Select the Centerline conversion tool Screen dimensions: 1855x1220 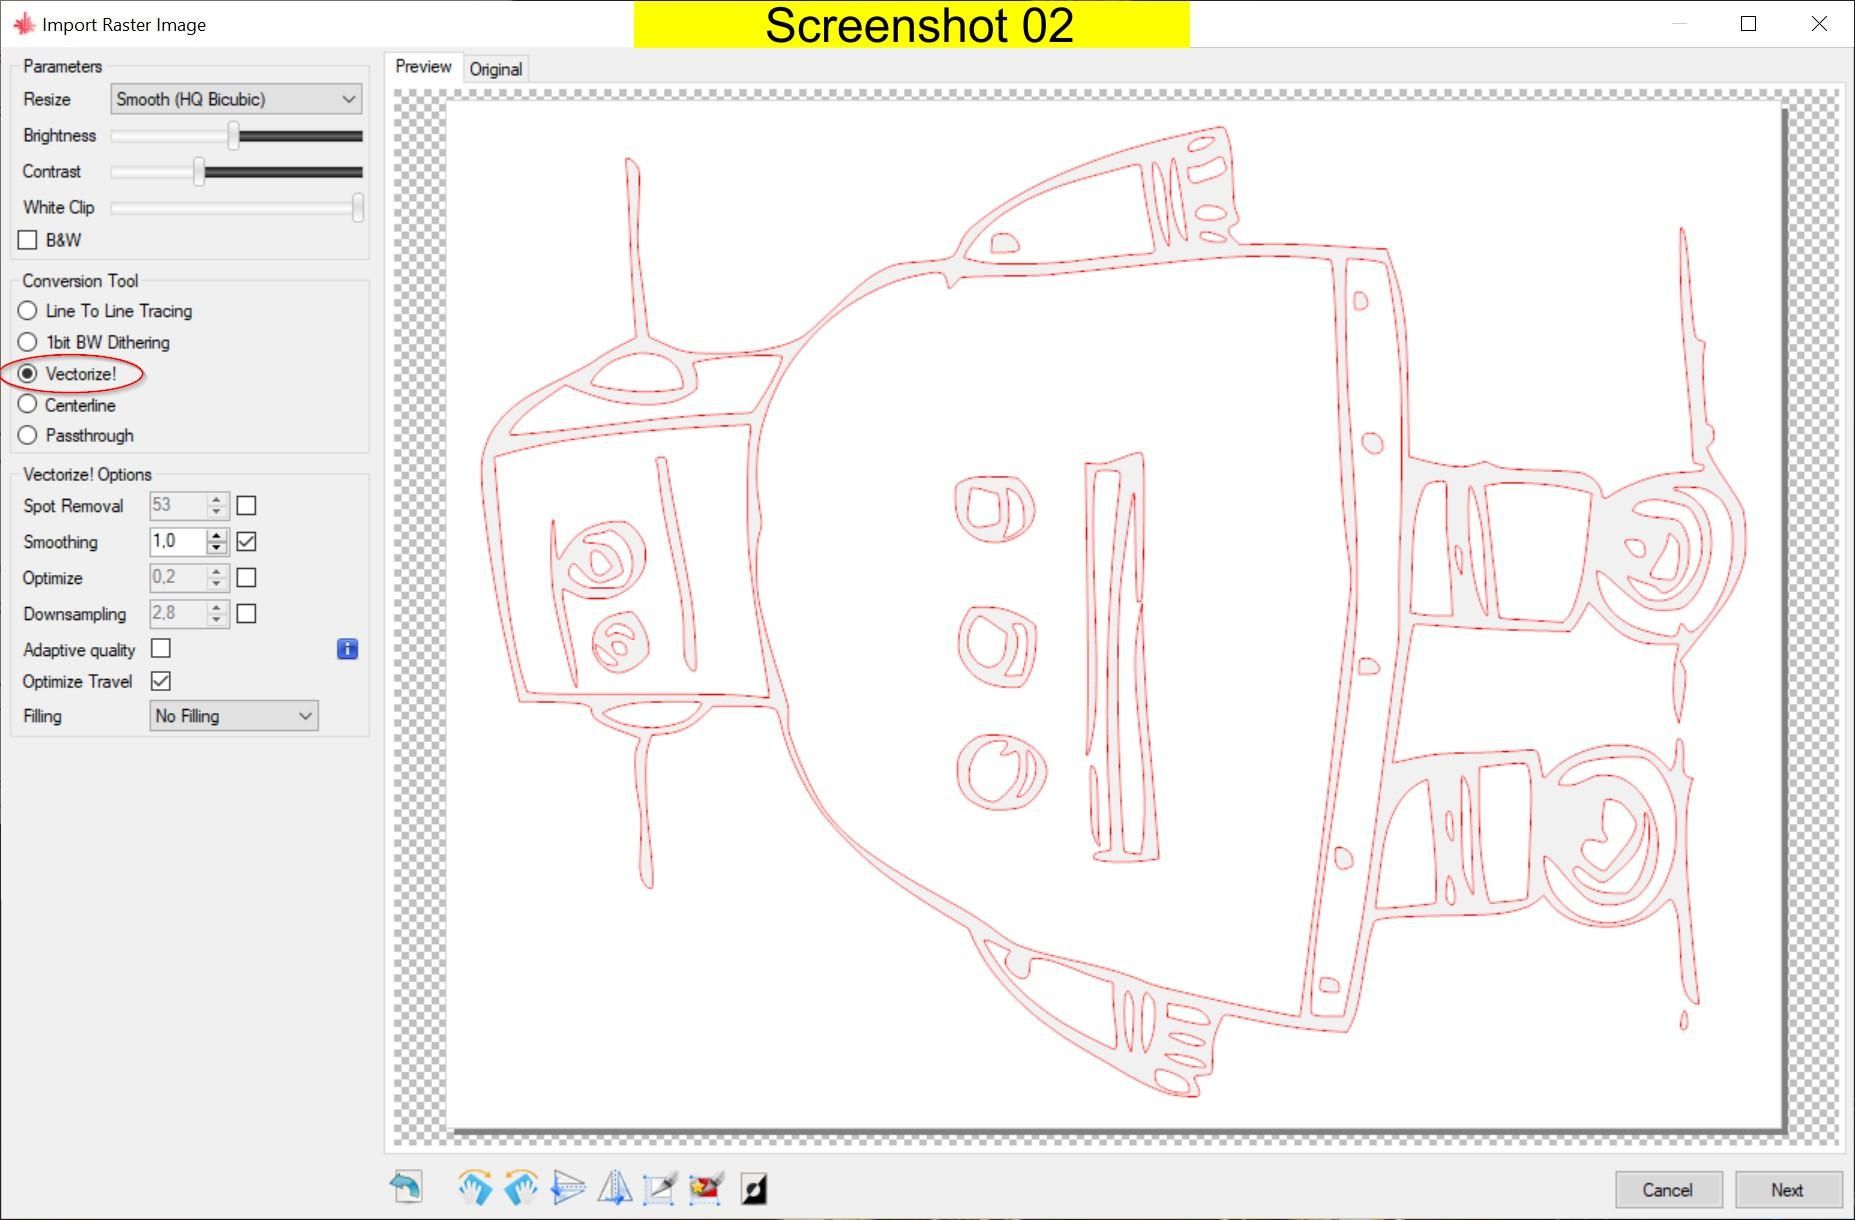[27, 404]
